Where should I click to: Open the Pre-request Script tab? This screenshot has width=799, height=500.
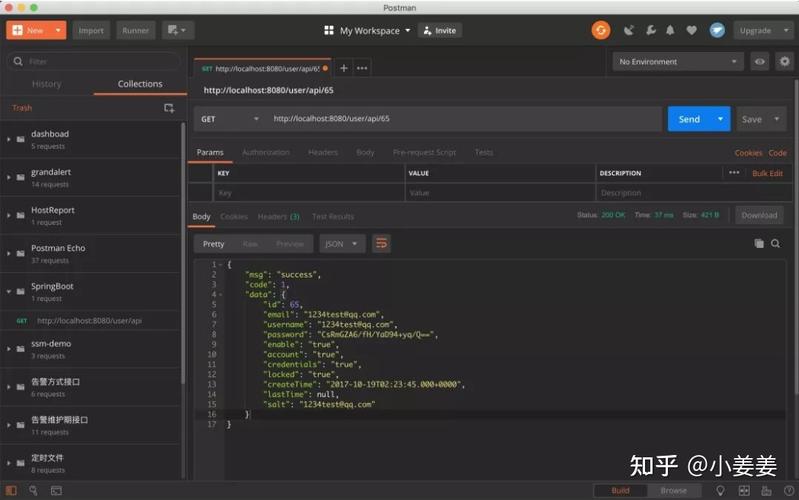pyautogui.click(x=424, y=152)
